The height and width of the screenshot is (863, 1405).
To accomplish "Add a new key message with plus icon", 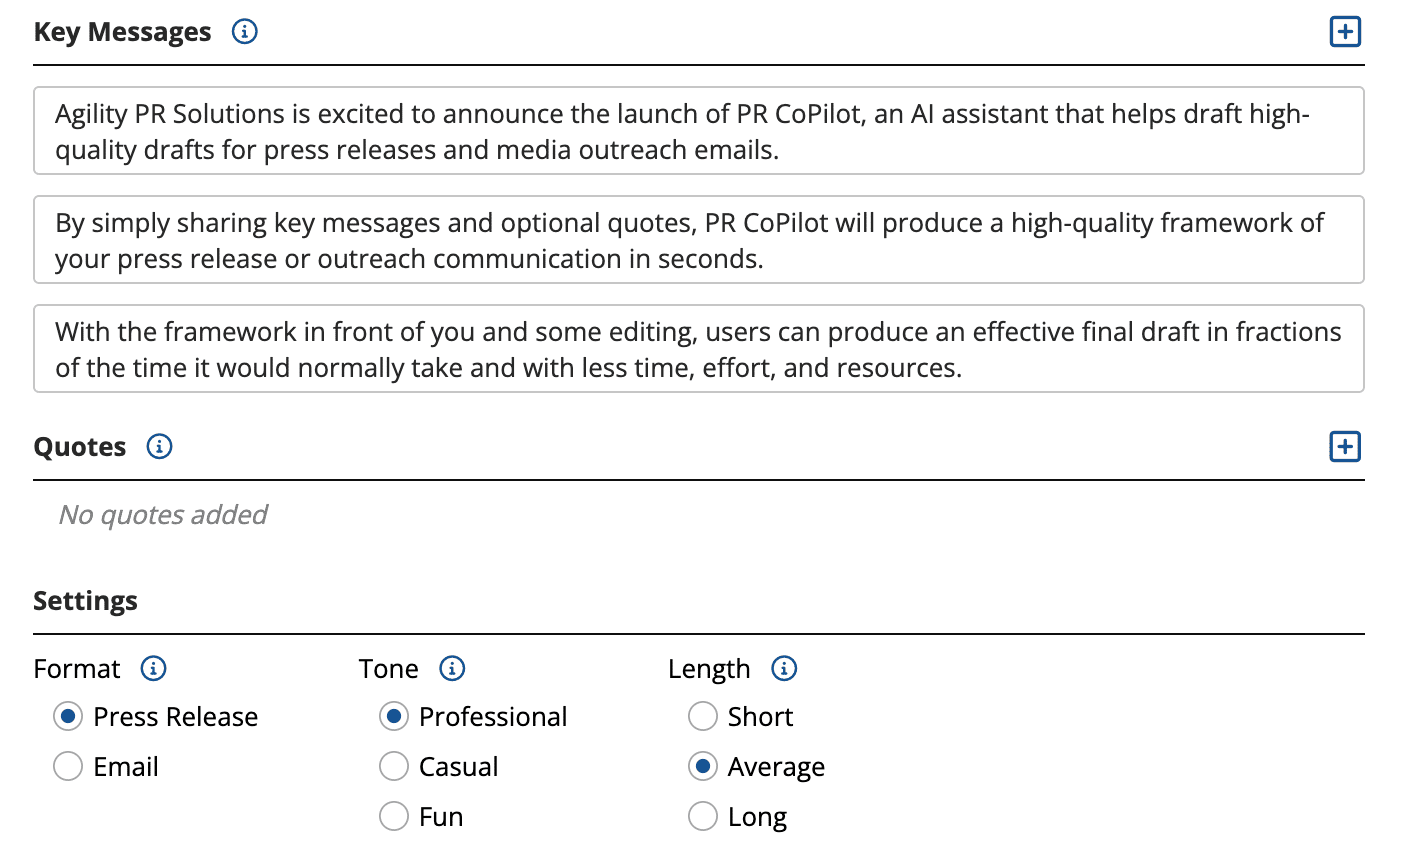I will (1345, 32).
